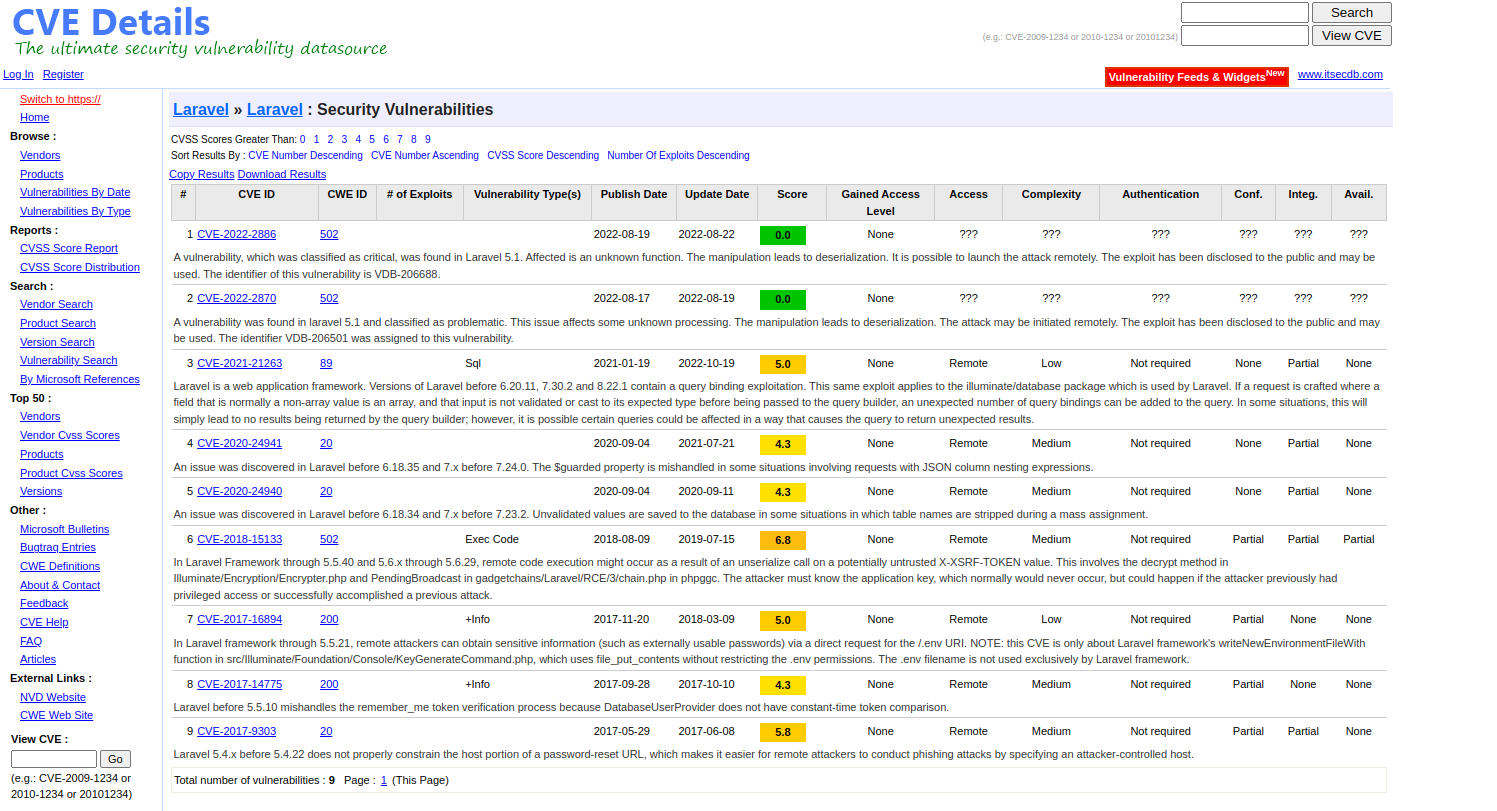This screenshot has width=1497, height=811.
Task: Open NVD Website external link
Action: coord(53,697)
